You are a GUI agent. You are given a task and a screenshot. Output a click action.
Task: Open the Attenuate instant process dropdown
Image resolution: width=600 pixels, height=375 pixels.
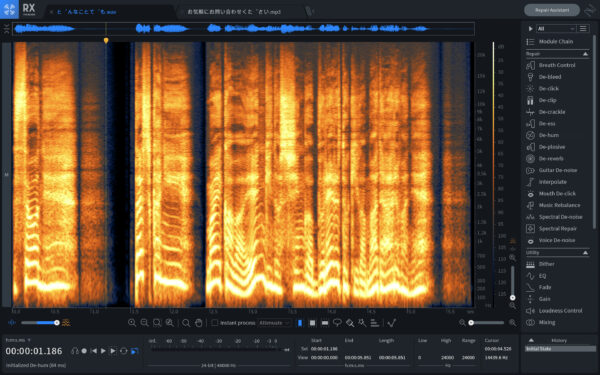[x=274, y=323]
